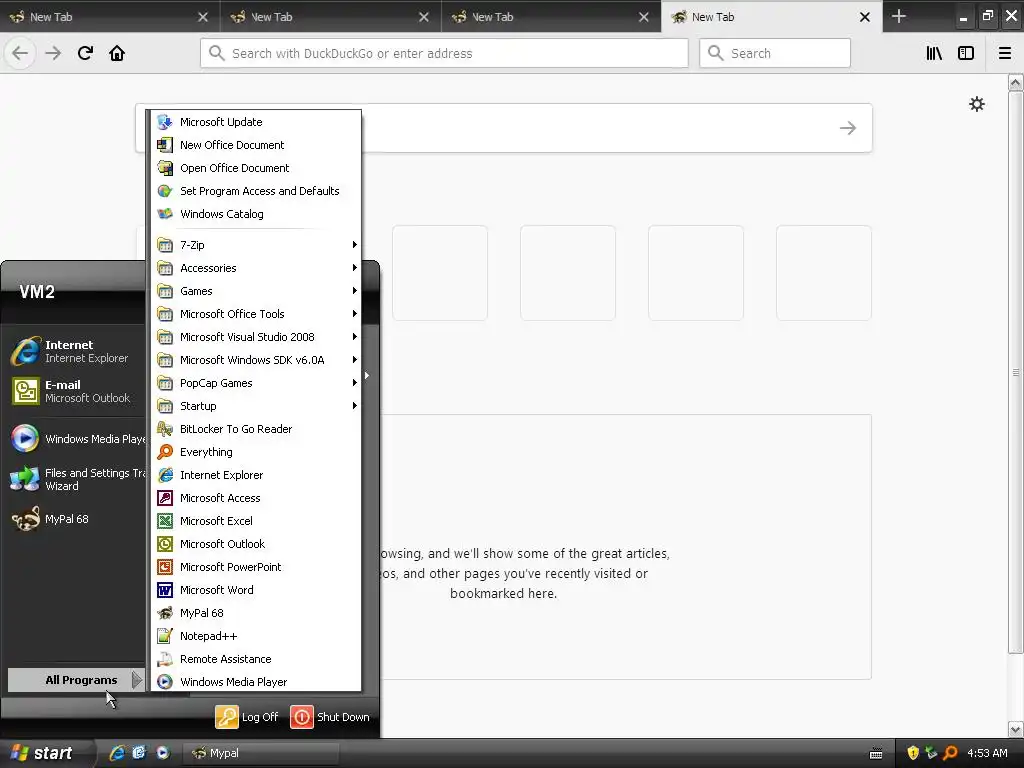Go to browser home page
This screenshot has height=768, width=1024.
117,53
